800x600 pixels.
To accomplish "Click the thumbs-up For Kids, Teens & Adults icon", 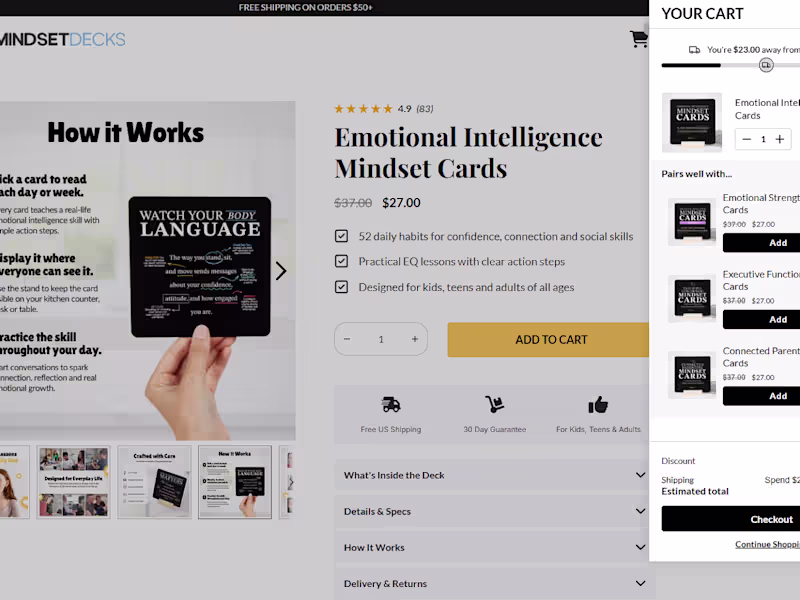I will click(598, 405).
